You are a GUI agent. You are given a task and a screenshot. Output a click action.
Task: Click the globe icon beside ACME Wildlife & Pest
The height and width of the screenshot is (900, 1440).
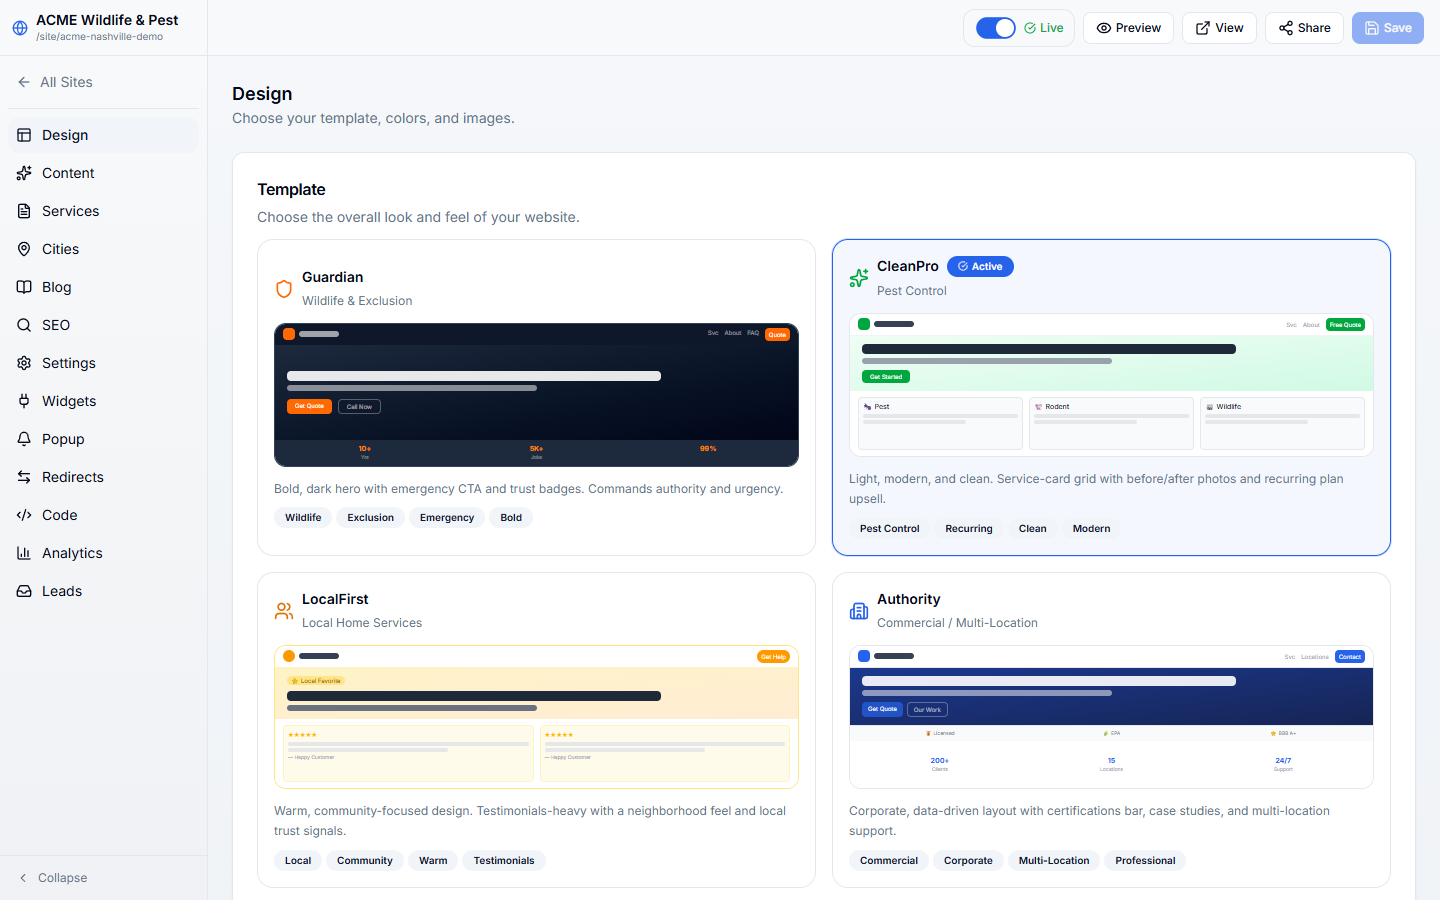point(20,28)
